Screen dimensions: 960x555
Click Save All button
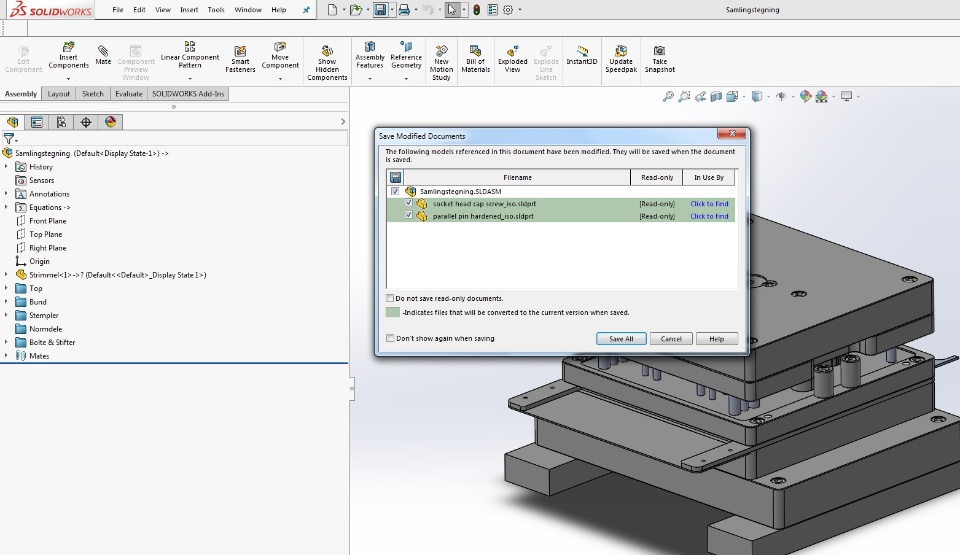pos(621,339)
